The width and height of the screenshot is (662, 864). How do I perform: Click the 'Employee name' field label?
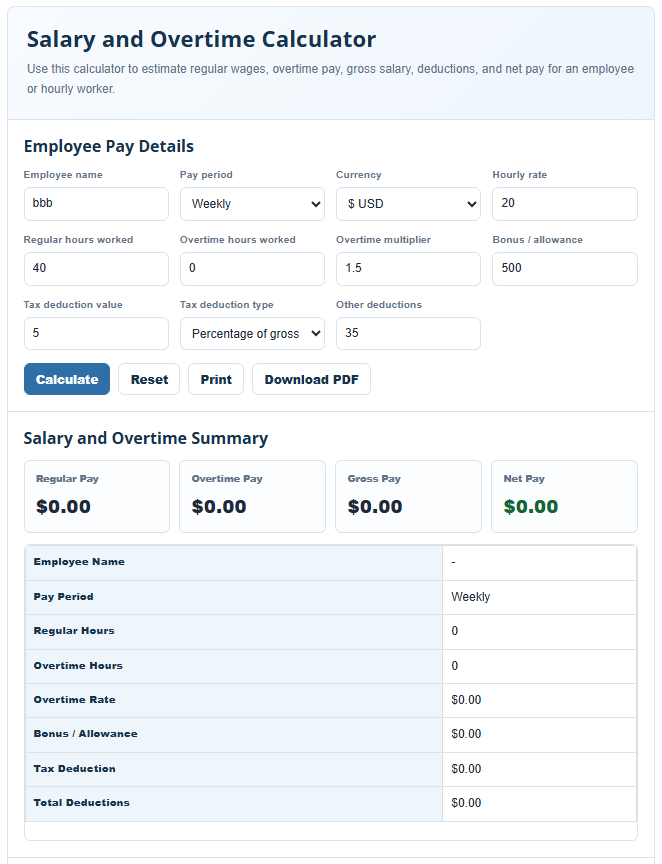63,175
